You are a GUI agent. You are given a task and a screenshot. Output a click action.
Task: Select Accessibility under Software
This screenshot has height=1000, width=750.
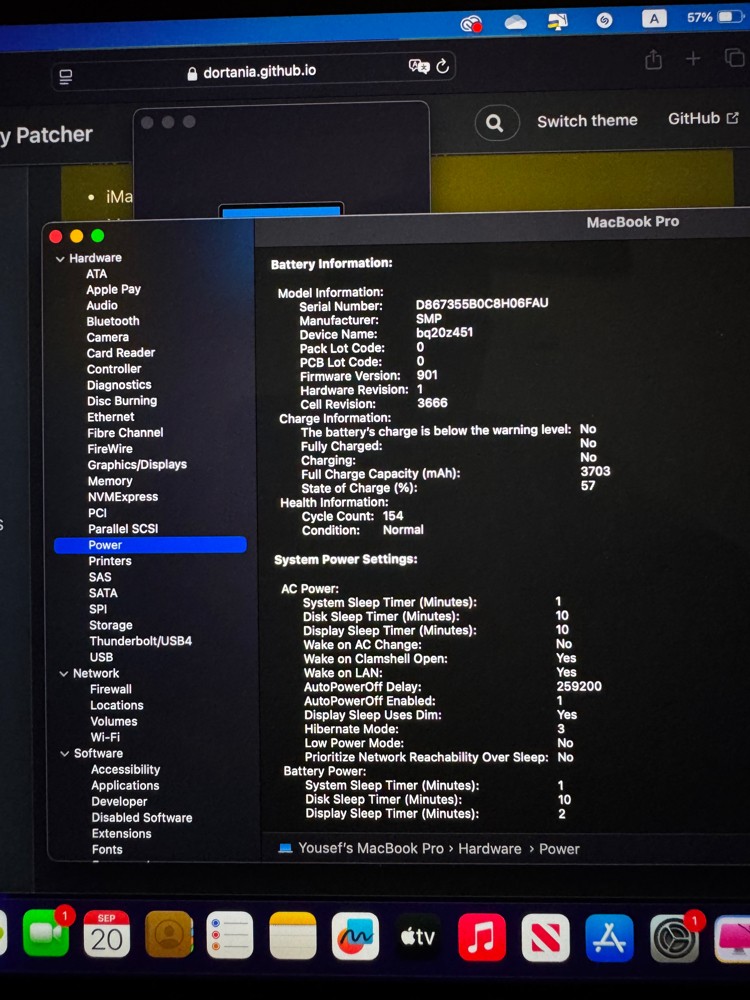[x=126, y=770]
